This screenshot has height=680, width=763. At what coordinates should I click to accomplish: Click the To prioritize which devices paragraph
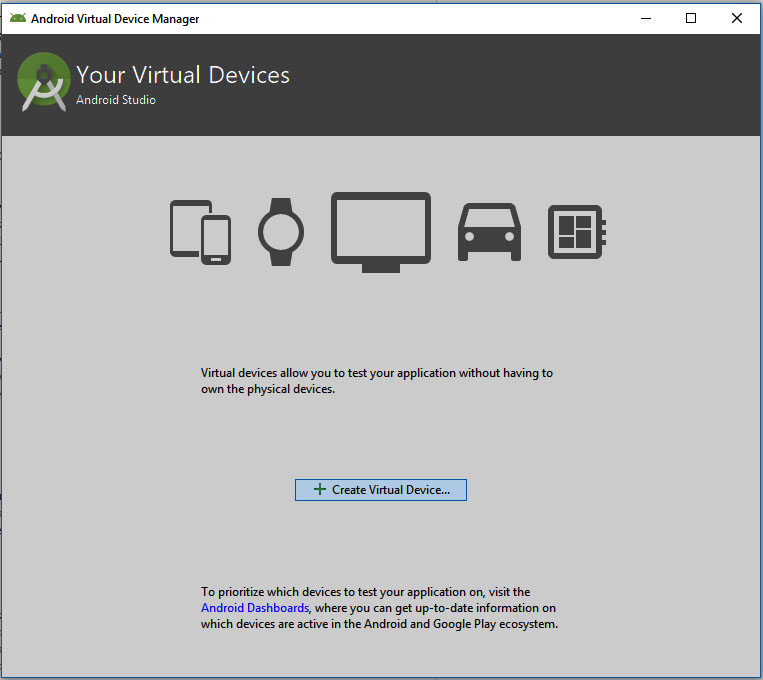click(365, 592)
